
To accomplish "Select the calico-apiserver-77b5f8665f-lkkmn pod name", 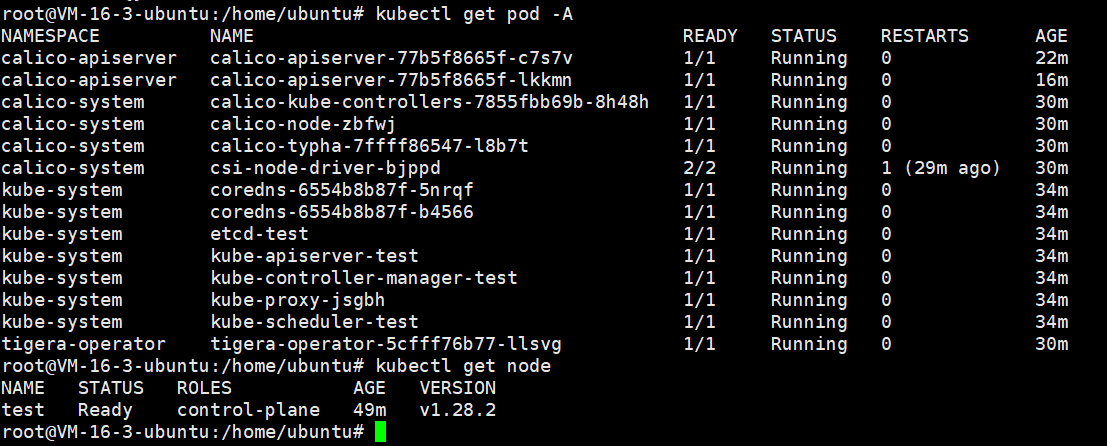I will click(x=391, y=80).
